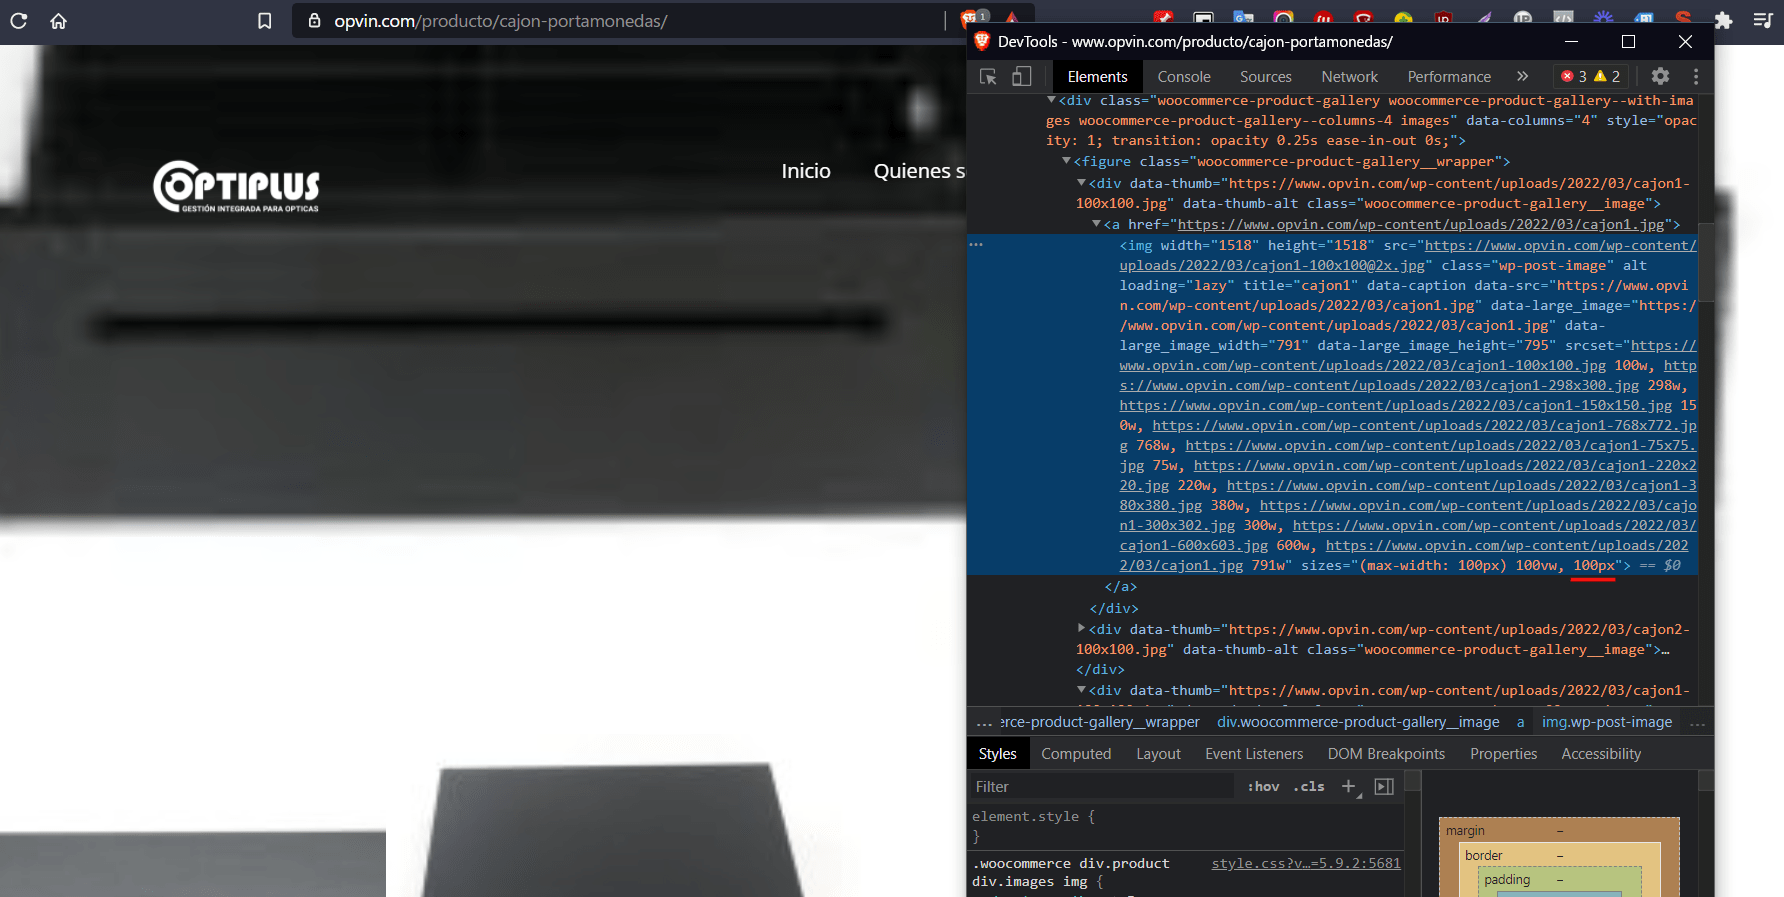1784x897 pixels.
Task: Click the purple feather extension icon
Action: pos(1484,18)
